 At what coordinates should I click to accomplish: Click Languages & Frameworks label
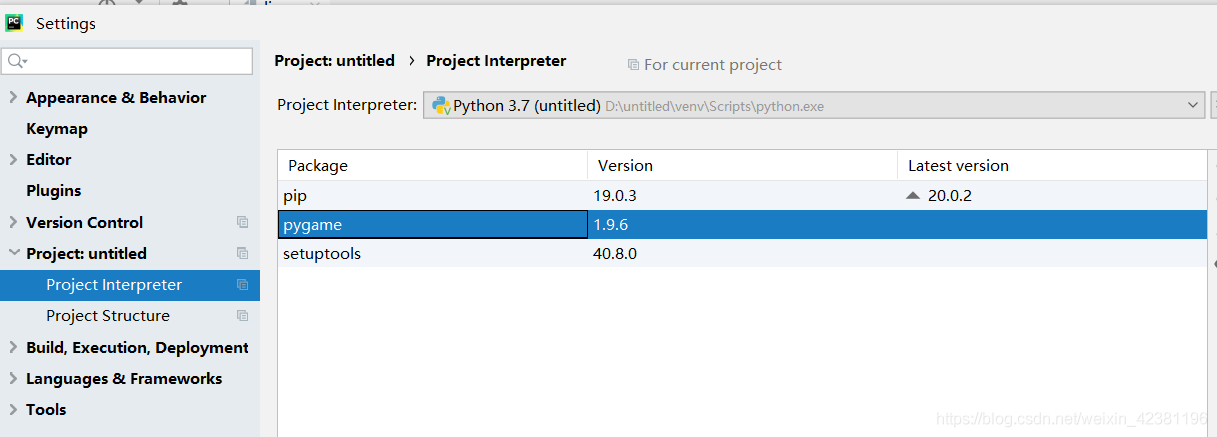(124, 378)
